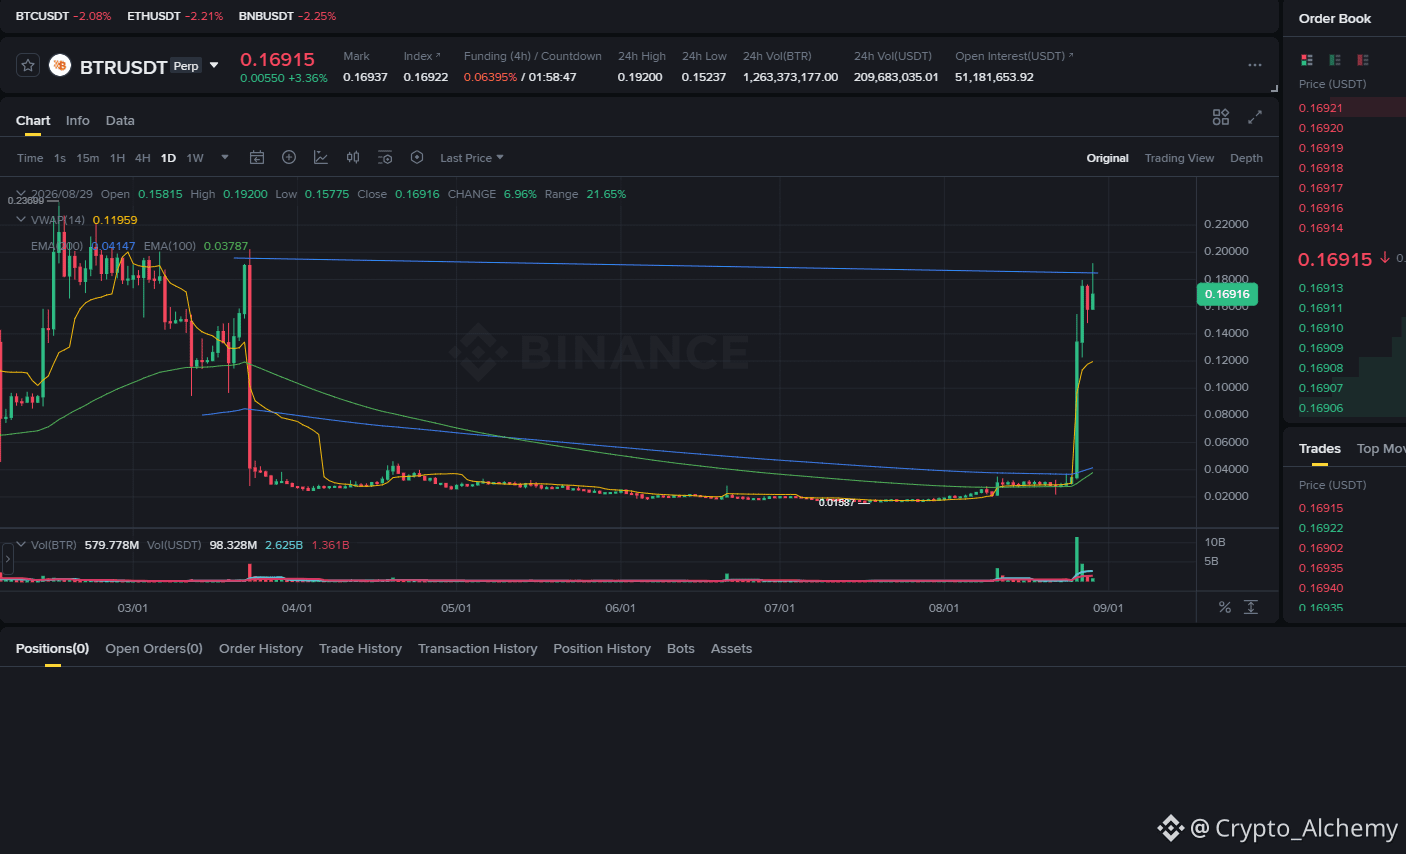Open the Chart tab
1406x854 pixels.
point(33,120)
